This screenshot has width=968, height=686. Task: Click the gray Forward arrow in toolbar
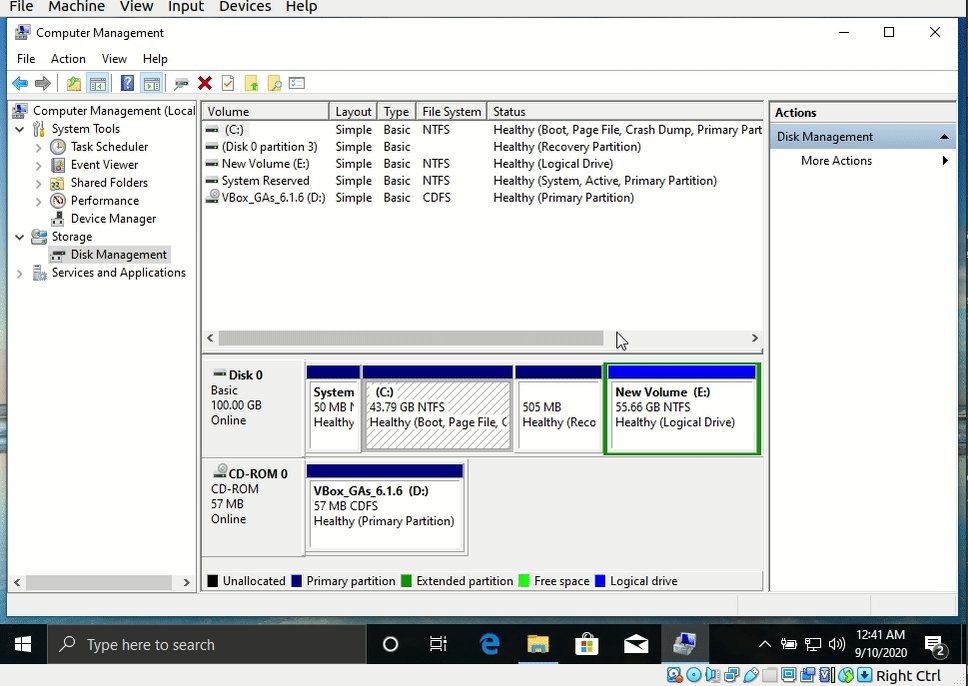pyautogui.click(x=43, y=83)
